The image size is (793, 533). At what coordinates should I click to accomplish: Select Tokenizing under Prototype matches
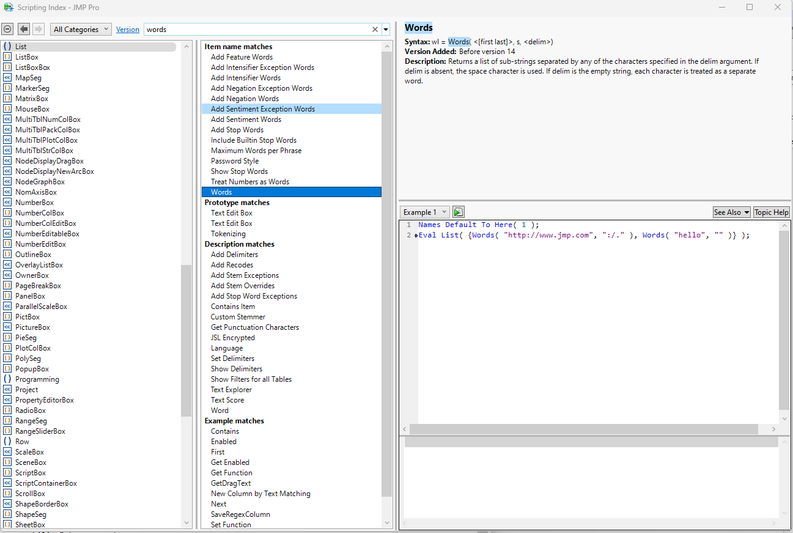[230, 234]
